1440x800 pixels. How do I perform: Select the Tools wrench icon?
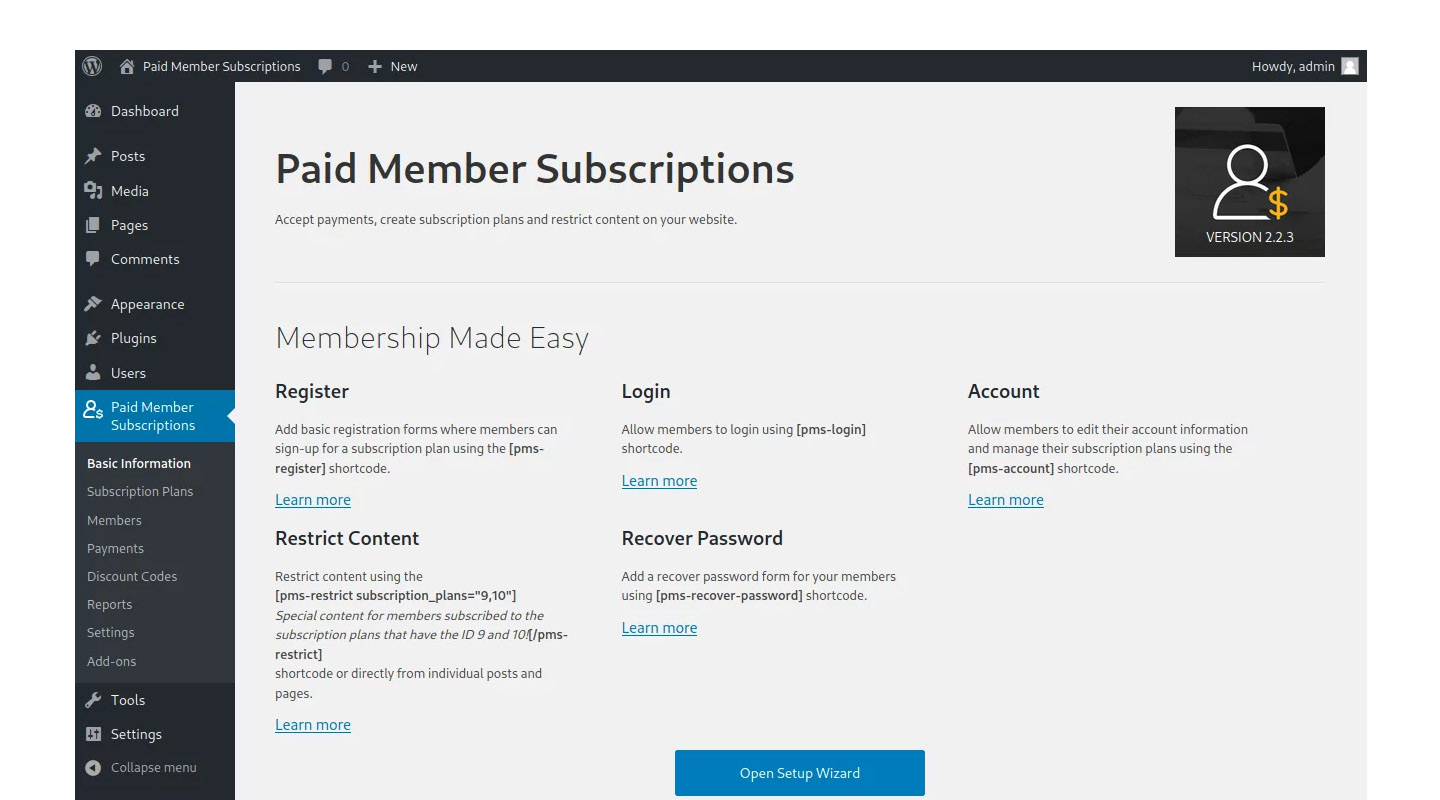tap(94, 699)
